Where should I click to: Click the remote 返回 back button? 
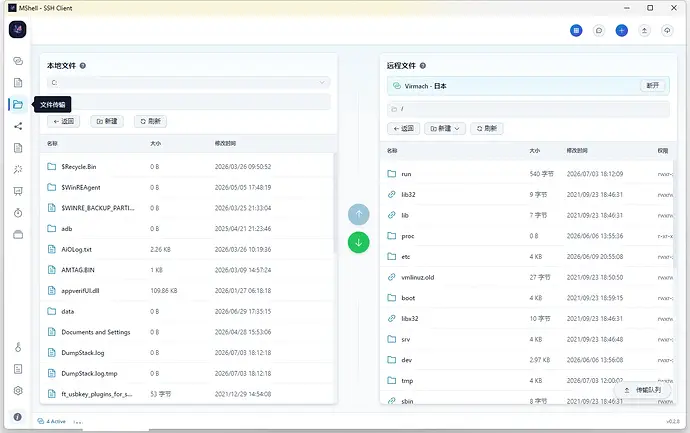[x=404, y=128]
